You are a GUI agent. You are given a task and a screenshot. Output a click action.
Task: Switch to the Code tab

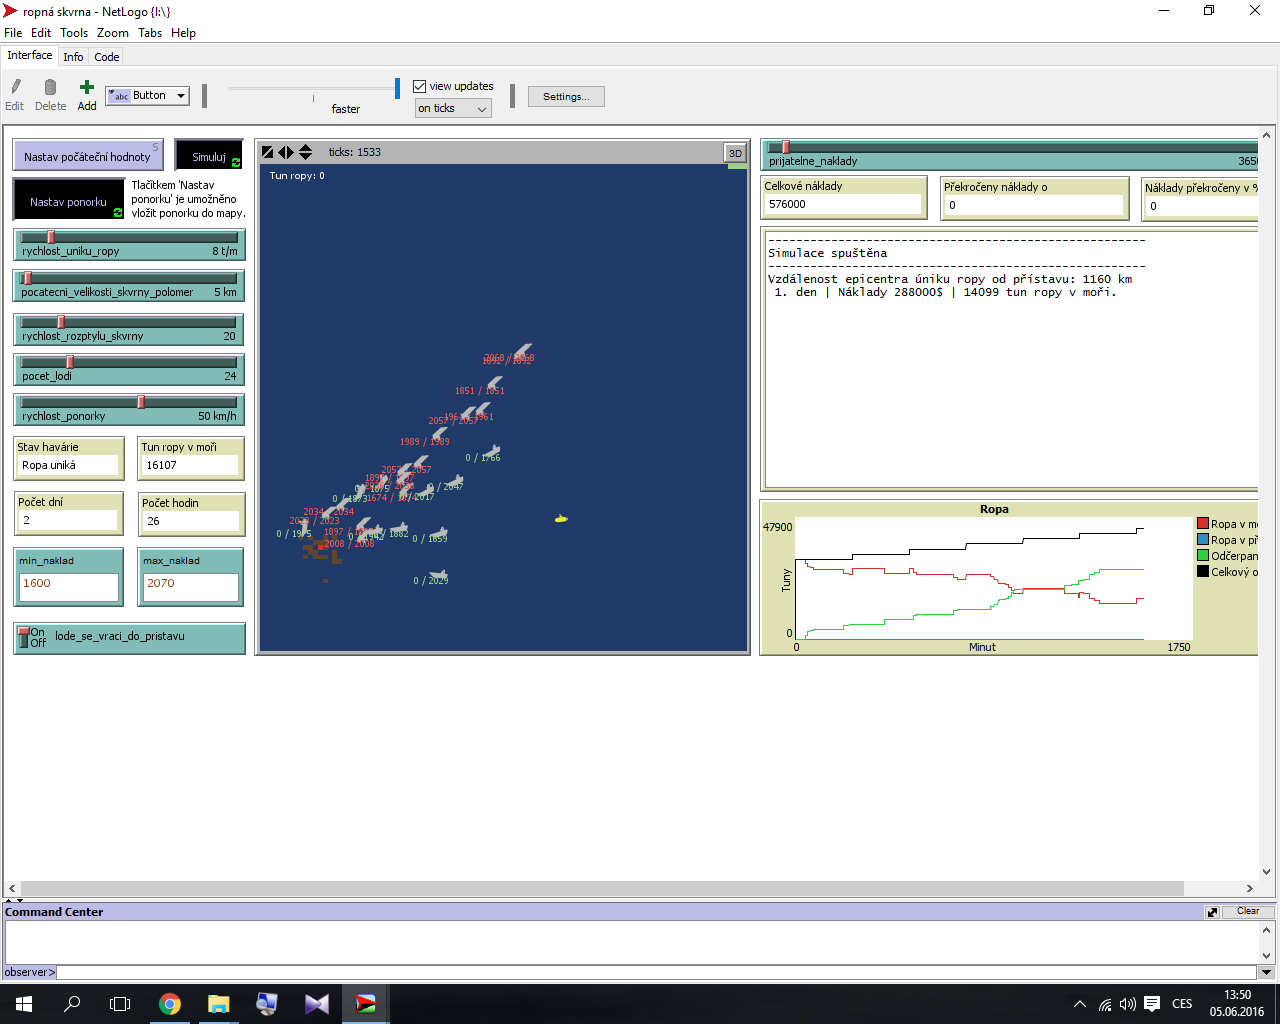tap(107, 57)
